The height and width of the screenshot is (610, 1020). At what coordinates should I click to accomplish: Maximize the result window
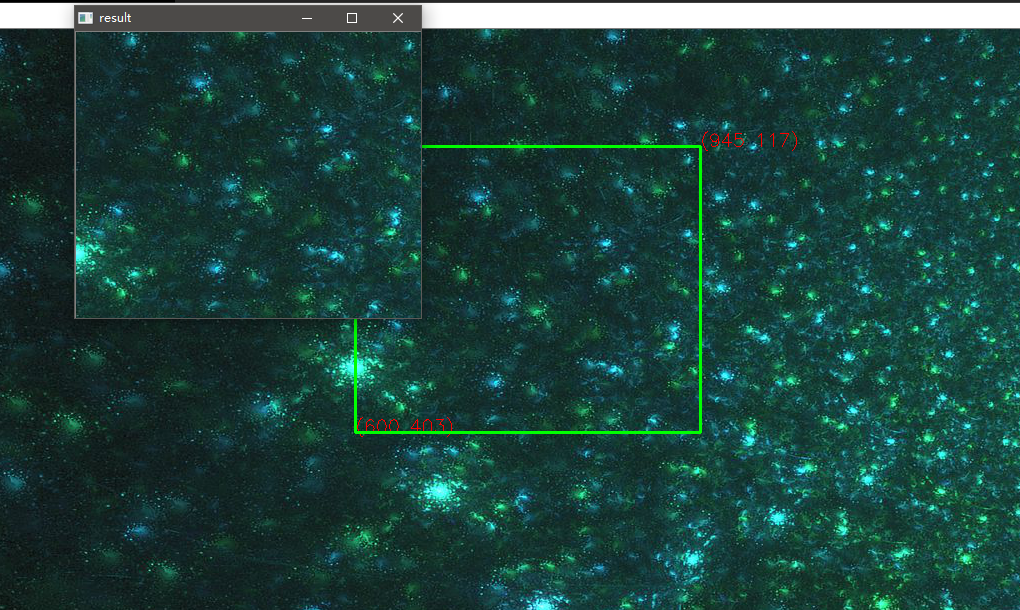(x=352, y=18)
